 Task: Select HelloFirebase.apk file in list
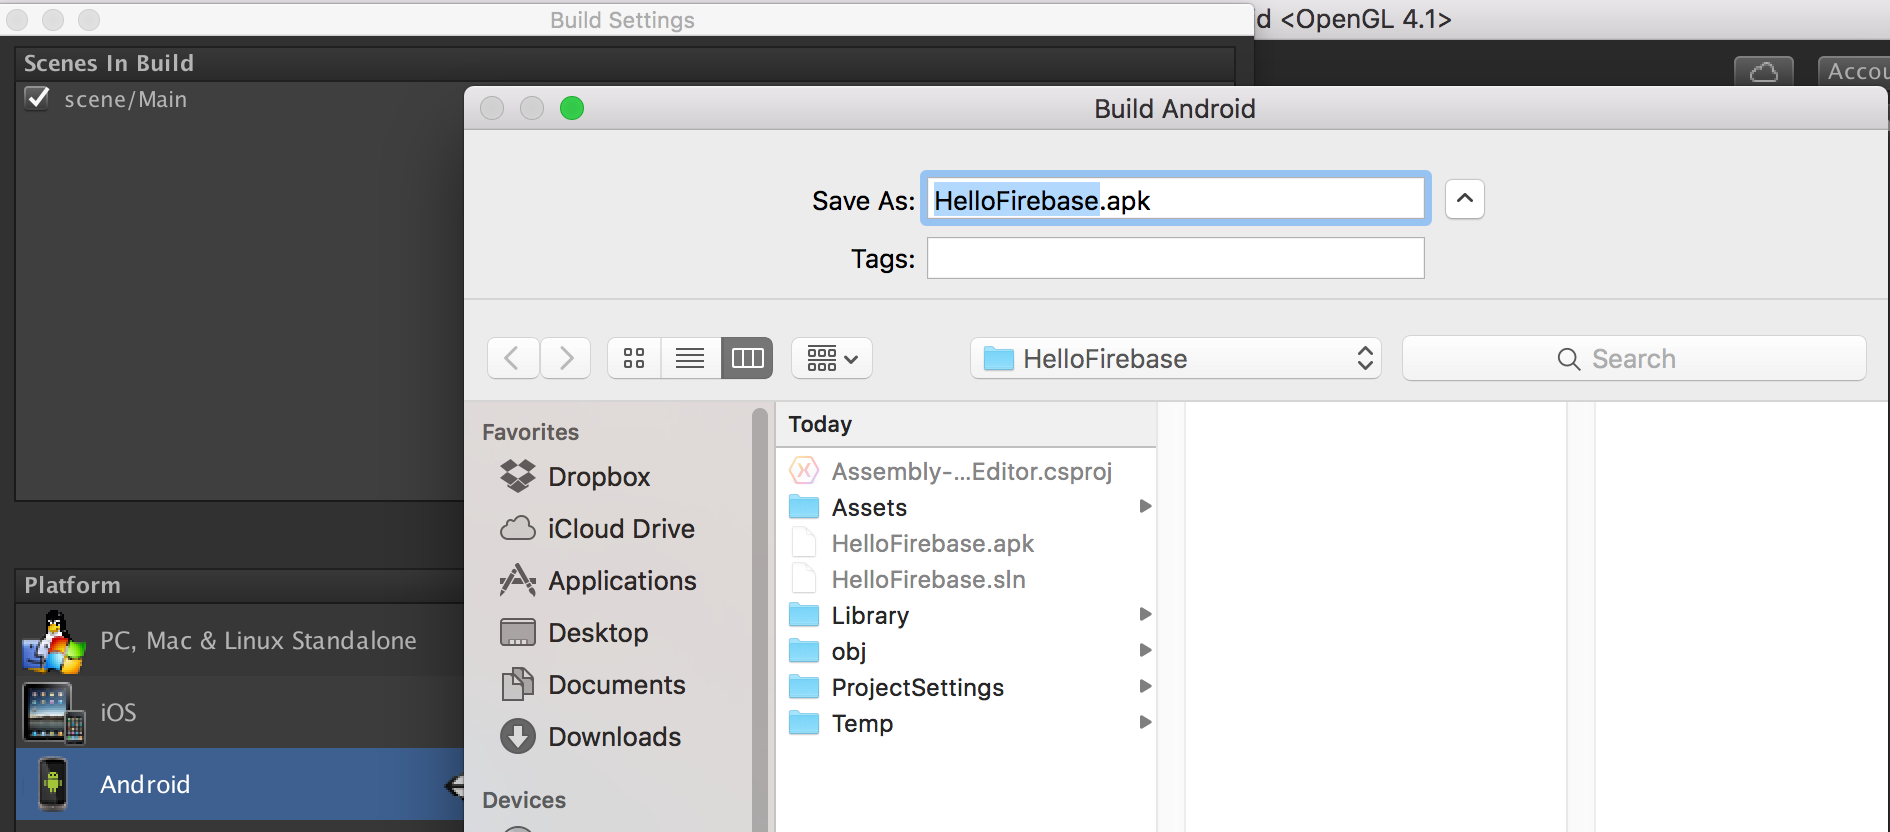(x=933, y=543)
